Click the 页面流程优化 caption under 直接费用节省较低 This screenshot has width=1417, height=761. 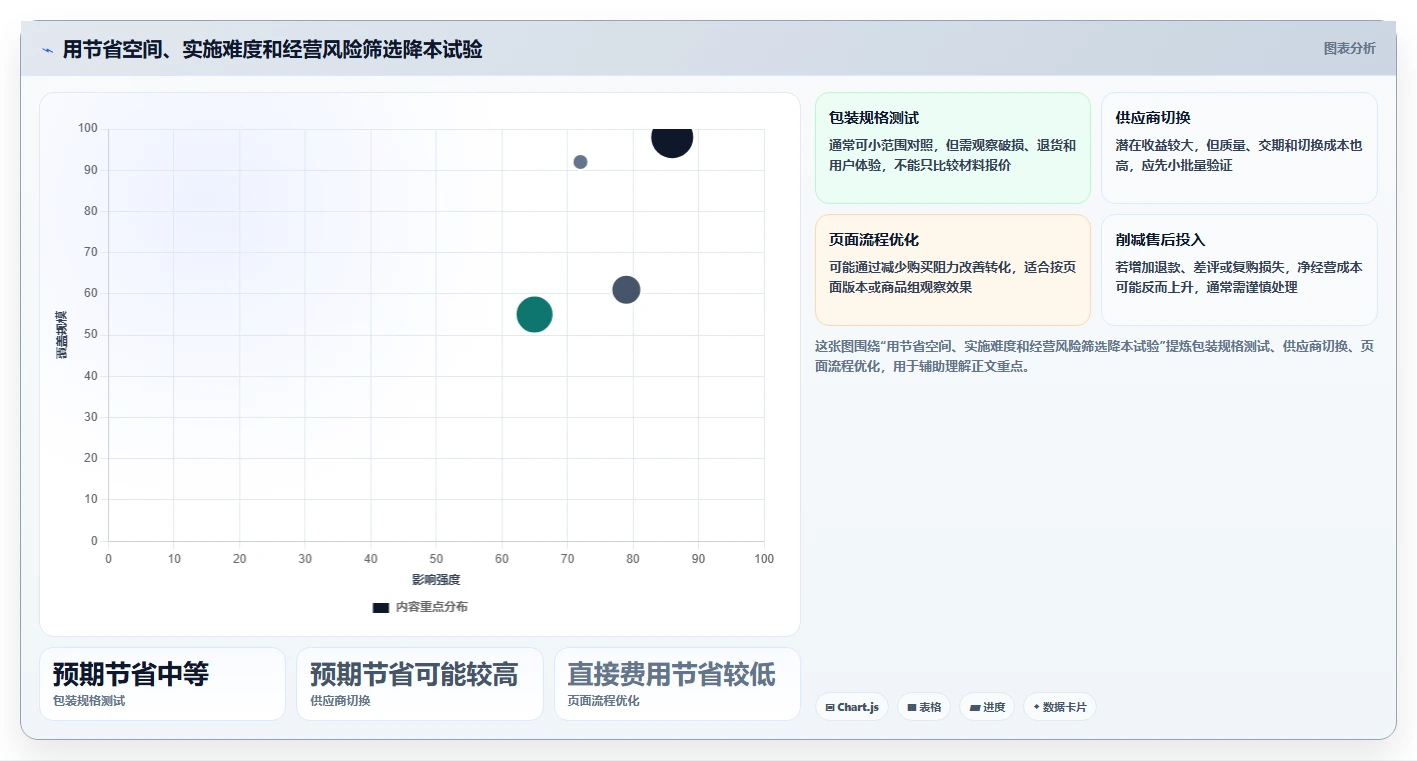pos(603,701)
